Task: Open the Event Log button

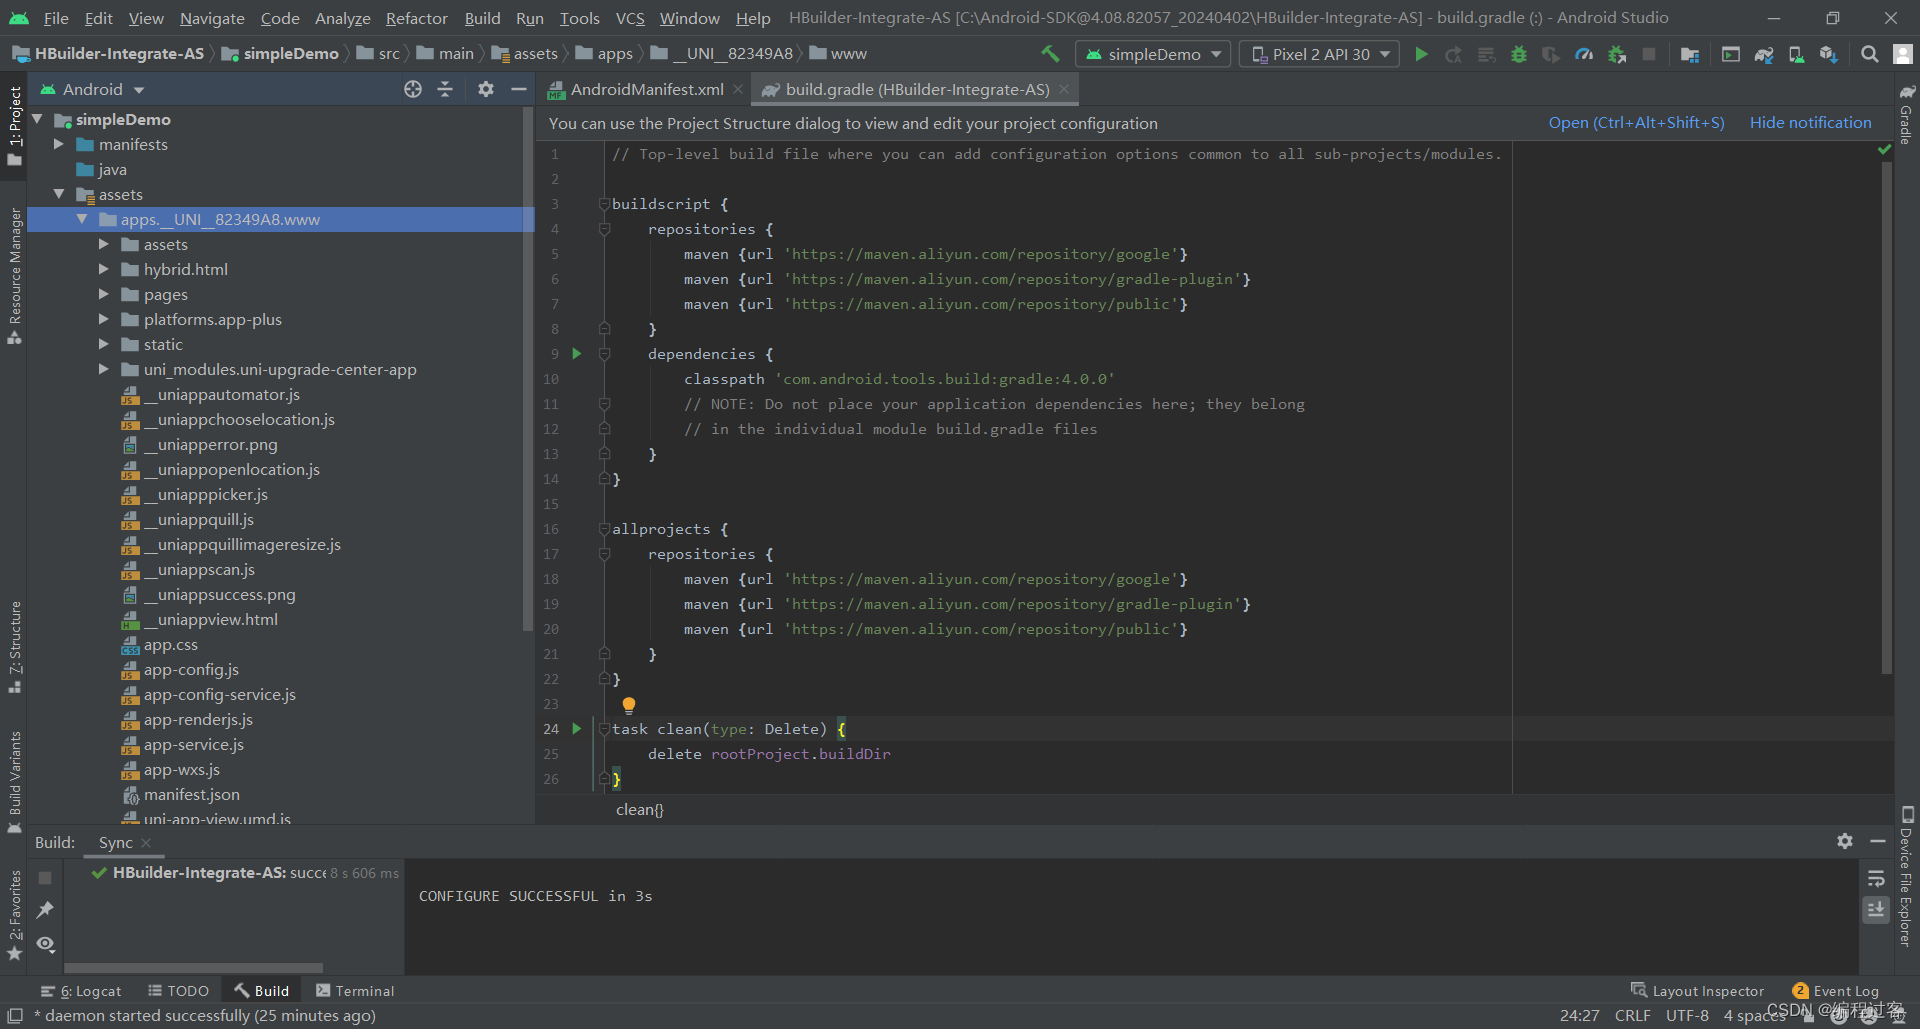Action: [1836, 991]
